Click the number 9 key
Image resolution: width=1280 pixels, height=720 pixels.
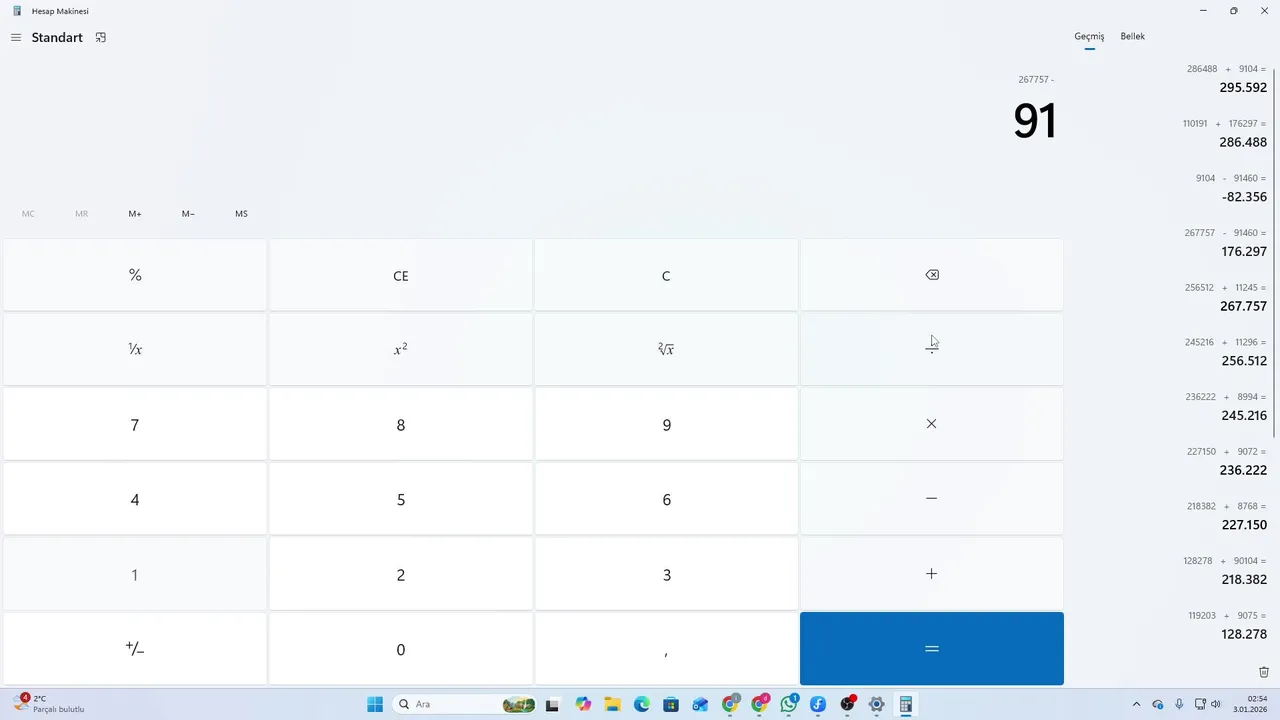point(666,424)
